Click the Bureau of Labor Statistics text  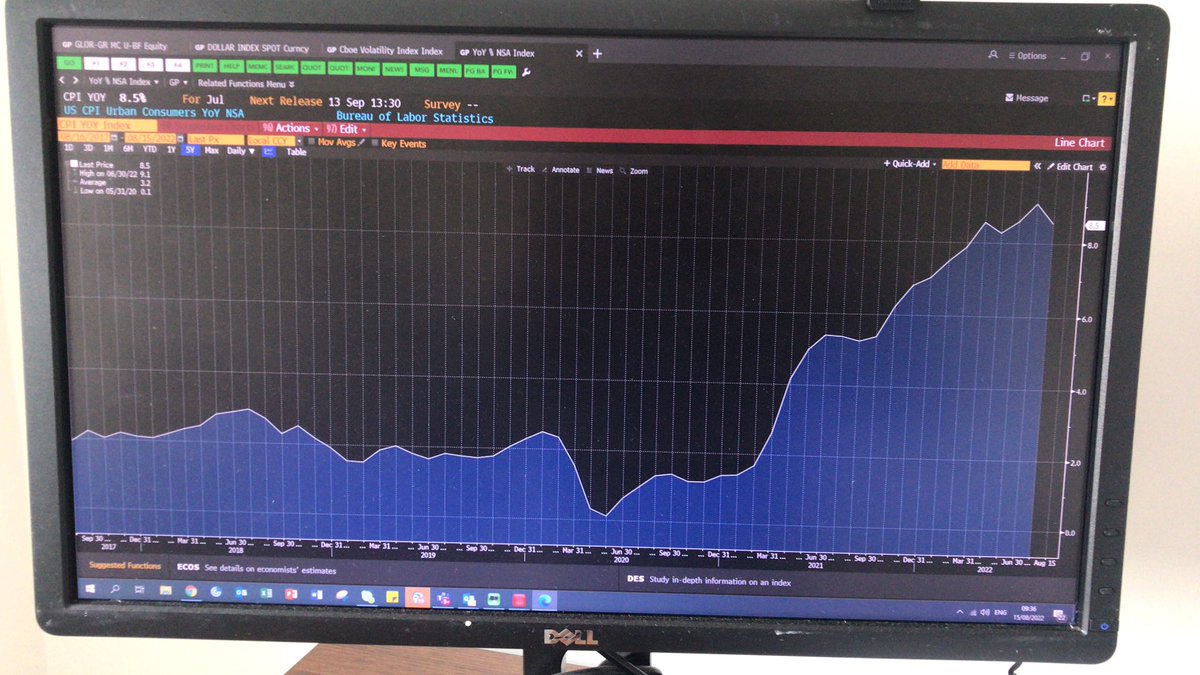[x=414, y=118]
